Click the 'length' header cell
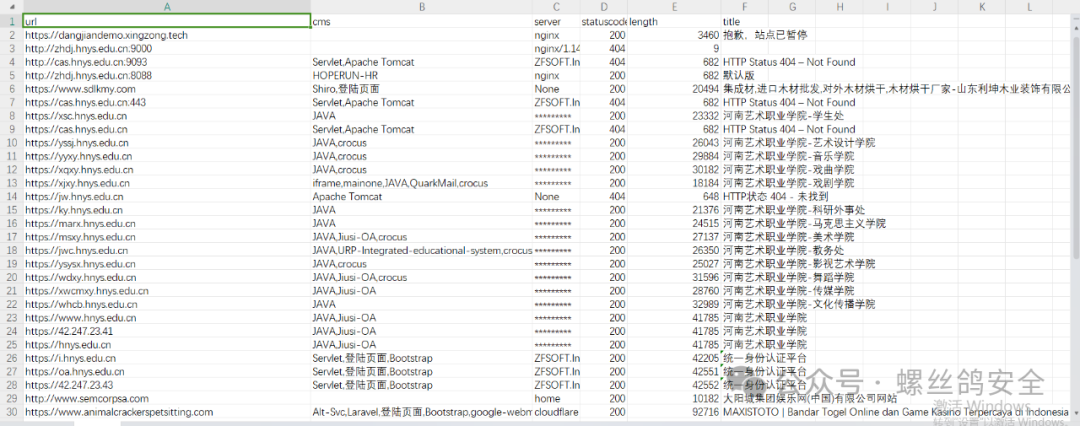Screen dimensions: 1080x426 point(674,21)
